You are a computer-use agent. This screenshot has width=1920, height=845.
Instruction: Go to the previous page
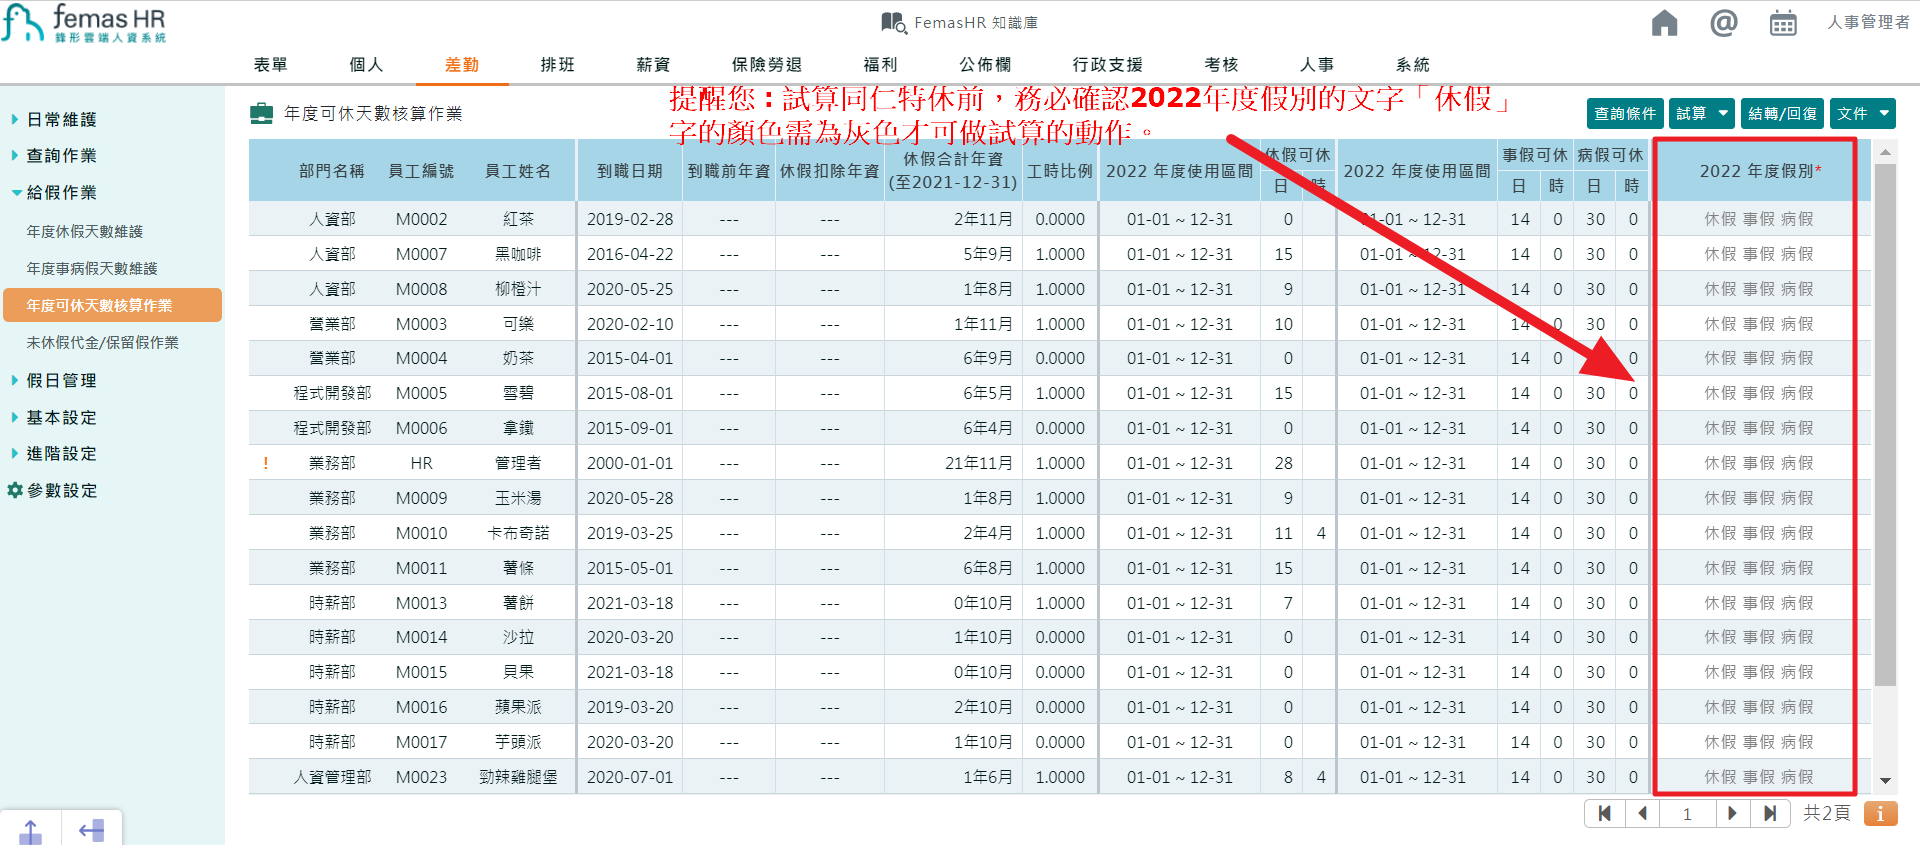(1642, 813)
